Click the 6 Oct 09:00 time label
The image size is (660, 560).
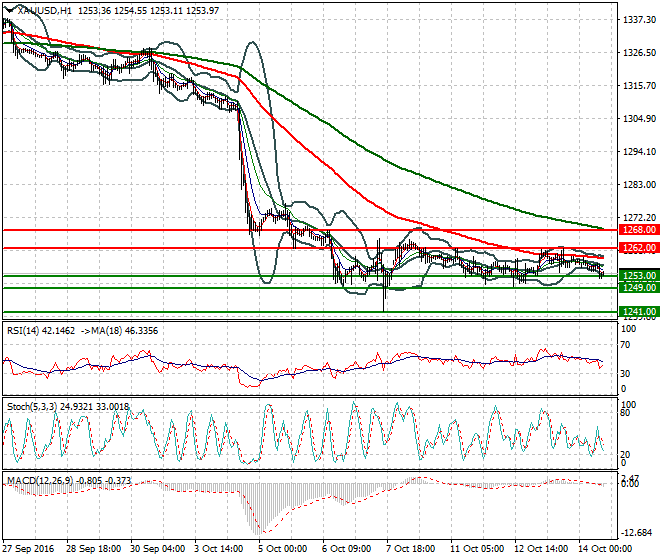[347, 549]
